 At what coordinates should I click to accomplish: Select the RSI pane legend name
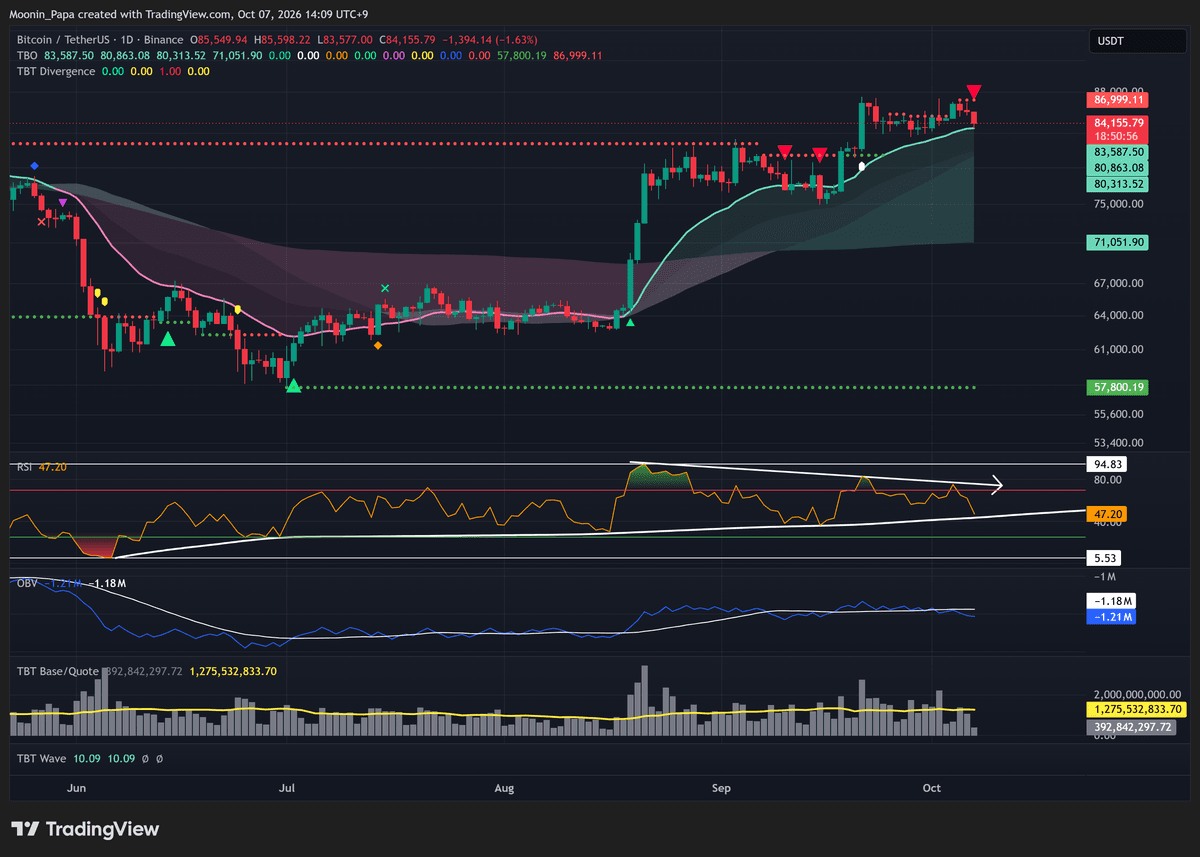coord(24,466)
